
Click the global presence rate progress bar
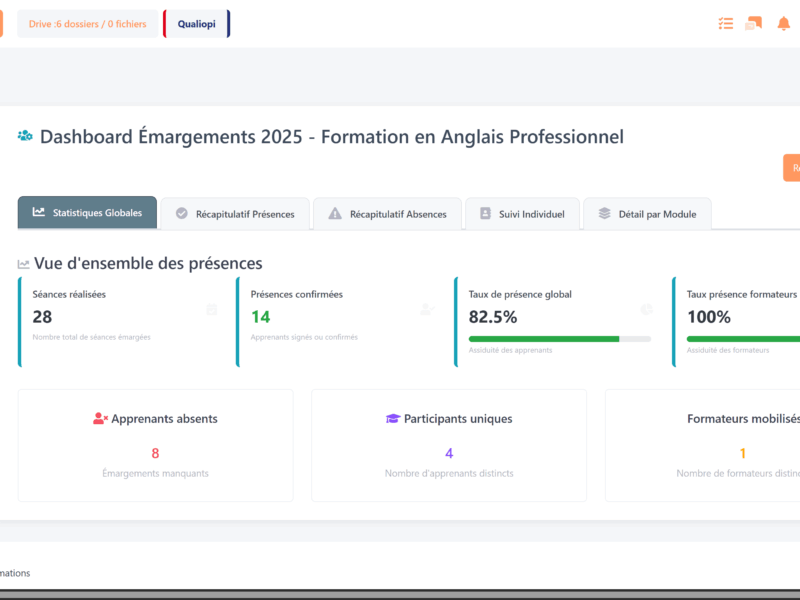point(559,339)
